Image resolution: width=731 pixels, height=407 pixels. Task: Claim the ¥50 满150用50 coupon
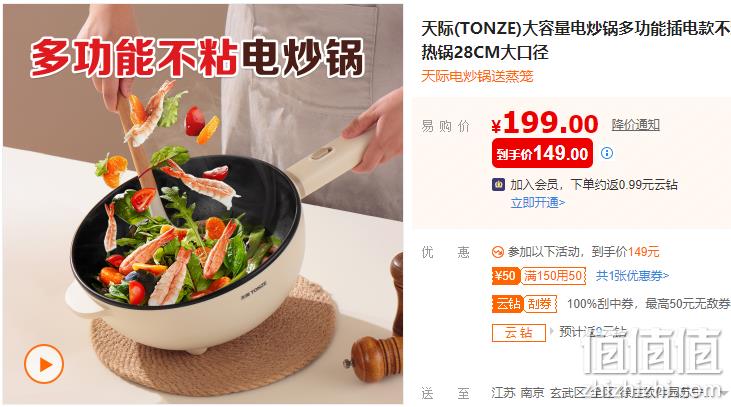pos(538,276)
